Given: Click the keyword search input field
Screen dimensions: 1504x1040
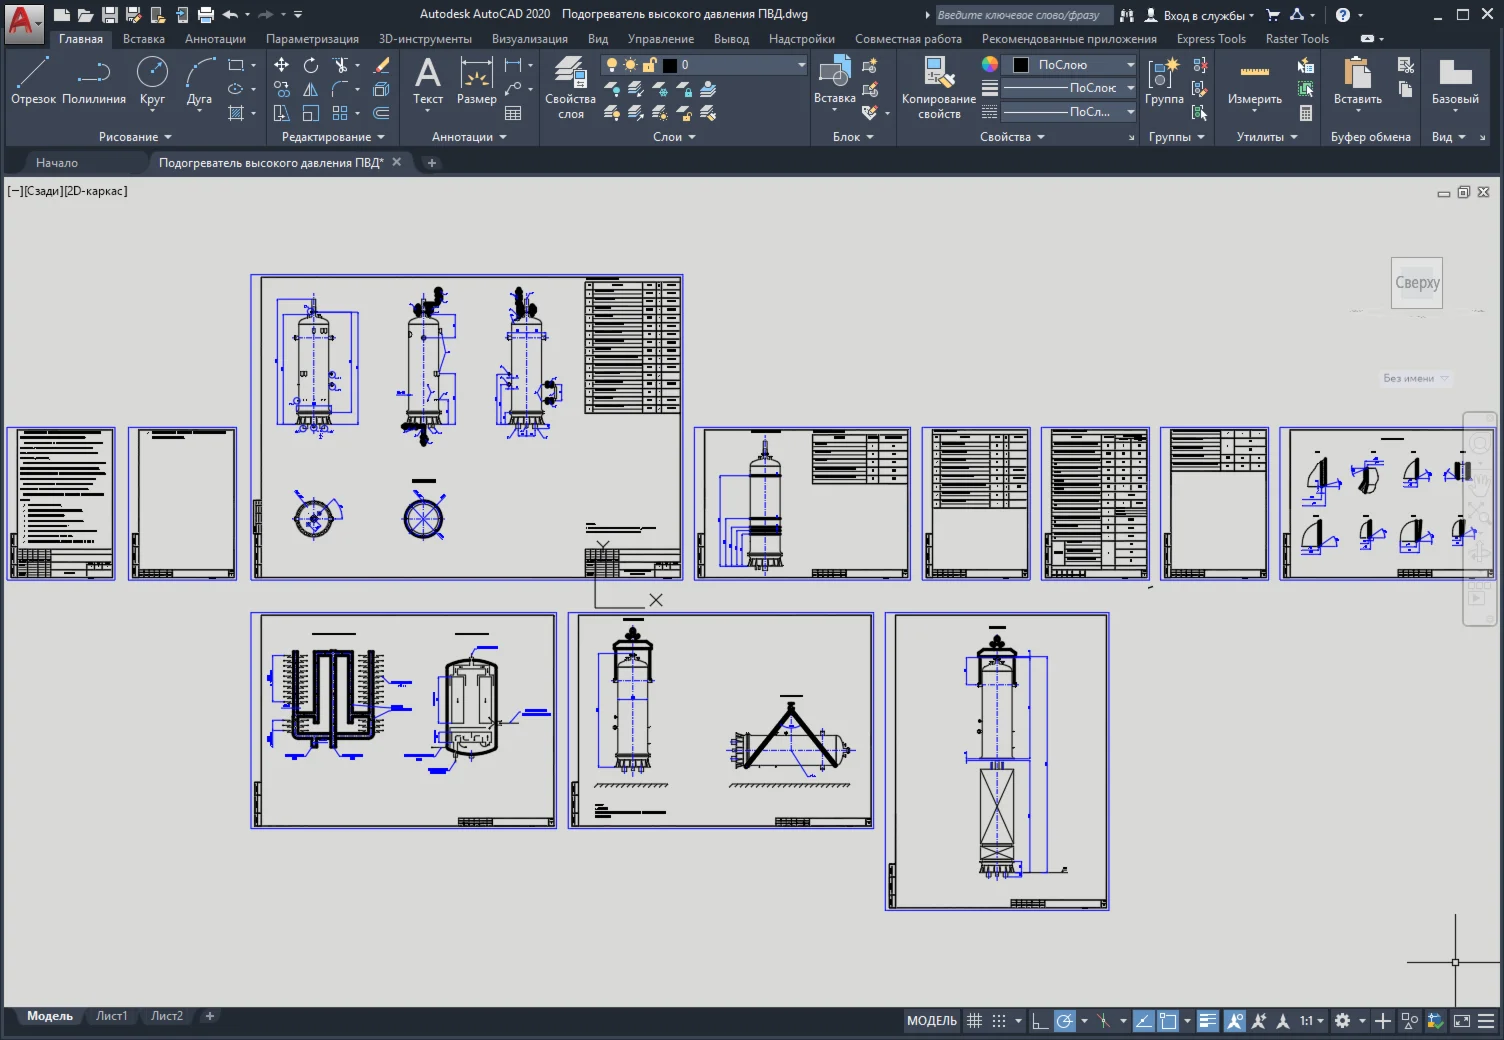Looking at the screenshot, I should 1024,15.
